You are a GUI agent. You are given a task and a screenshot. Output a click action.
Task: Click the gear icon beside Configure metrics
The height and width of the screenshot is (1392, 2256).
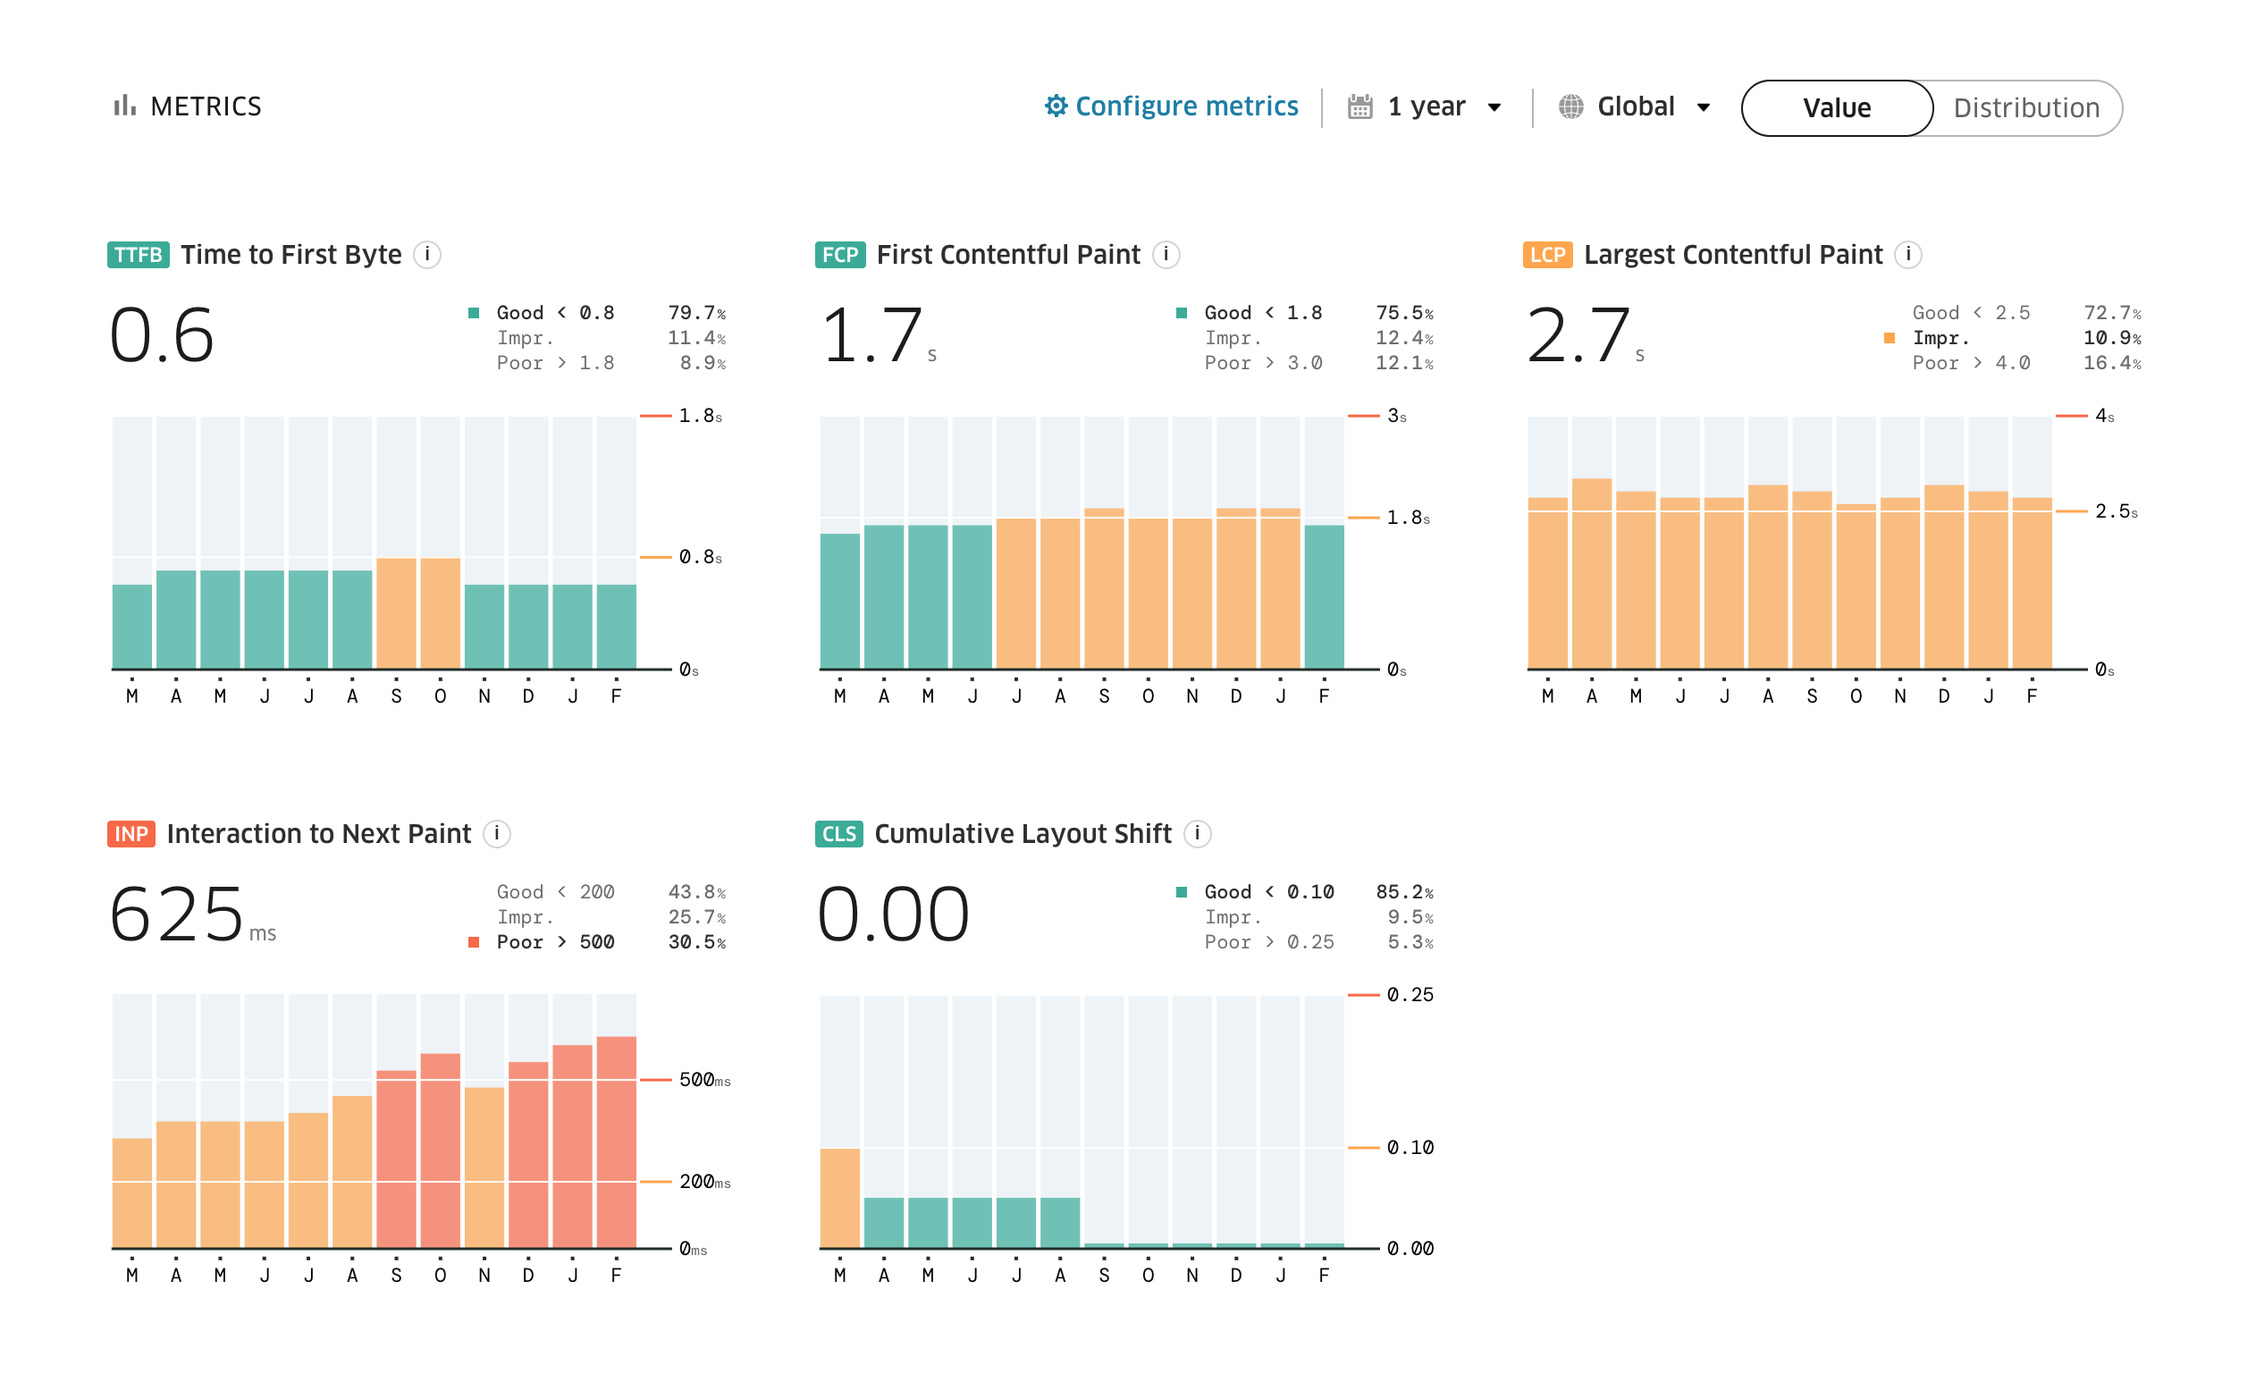pos(1057,105)
